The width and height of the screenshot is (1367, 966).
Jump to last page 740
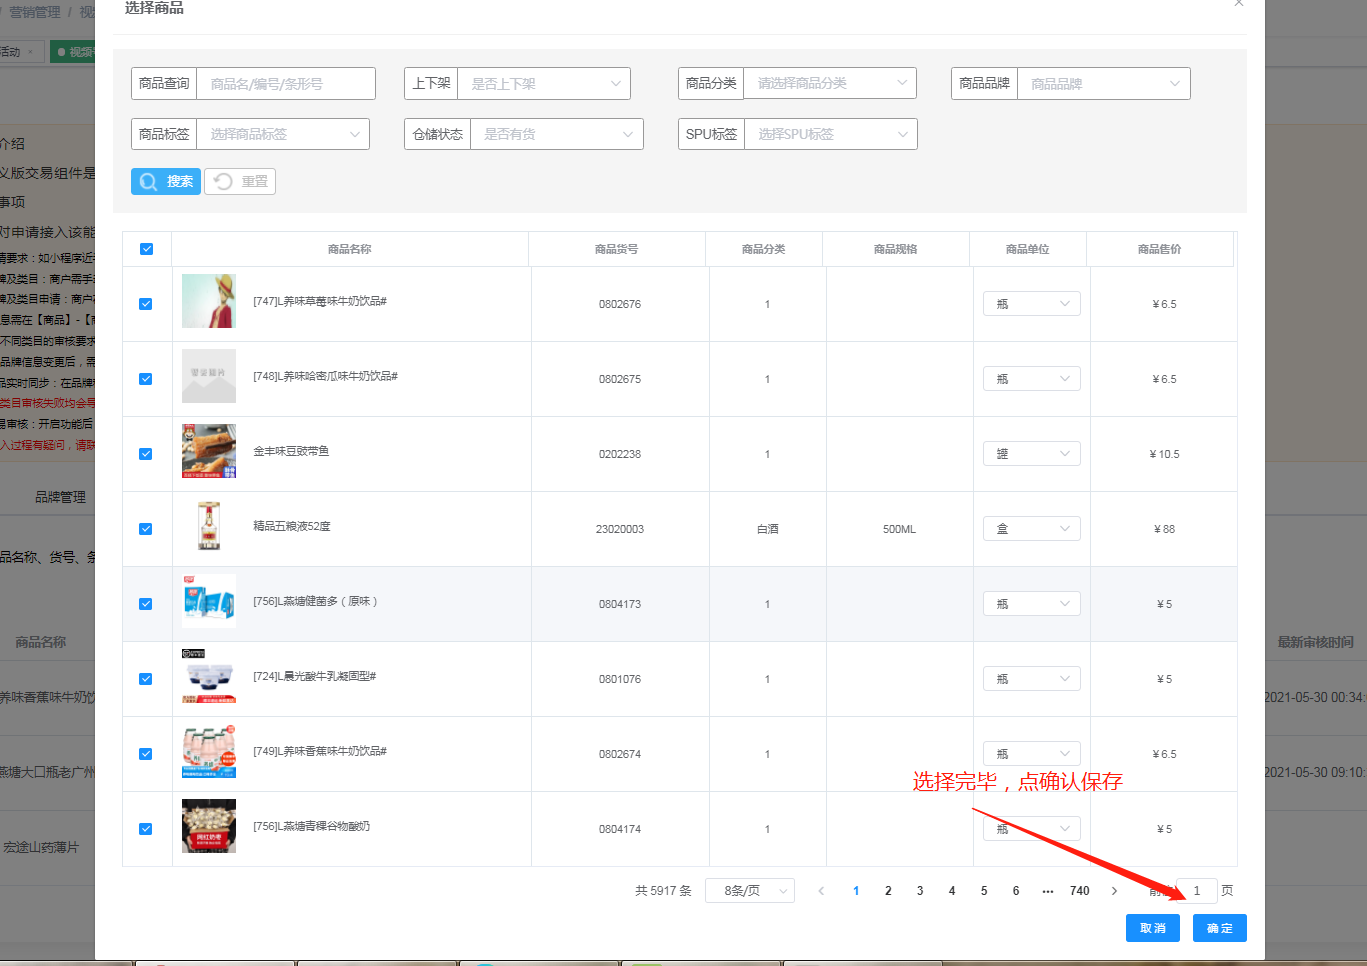click(x=1079, y=891)
